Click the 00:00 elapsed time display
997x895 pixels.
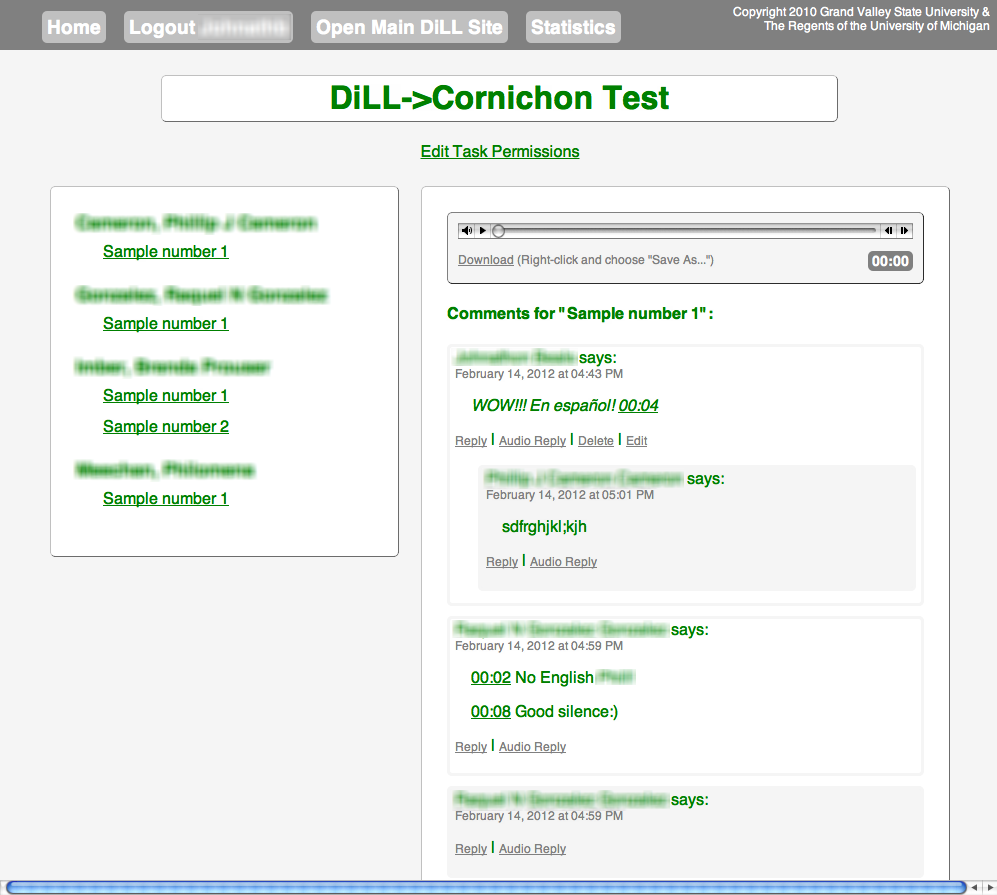pyautogui.click(x=890, y=261)
